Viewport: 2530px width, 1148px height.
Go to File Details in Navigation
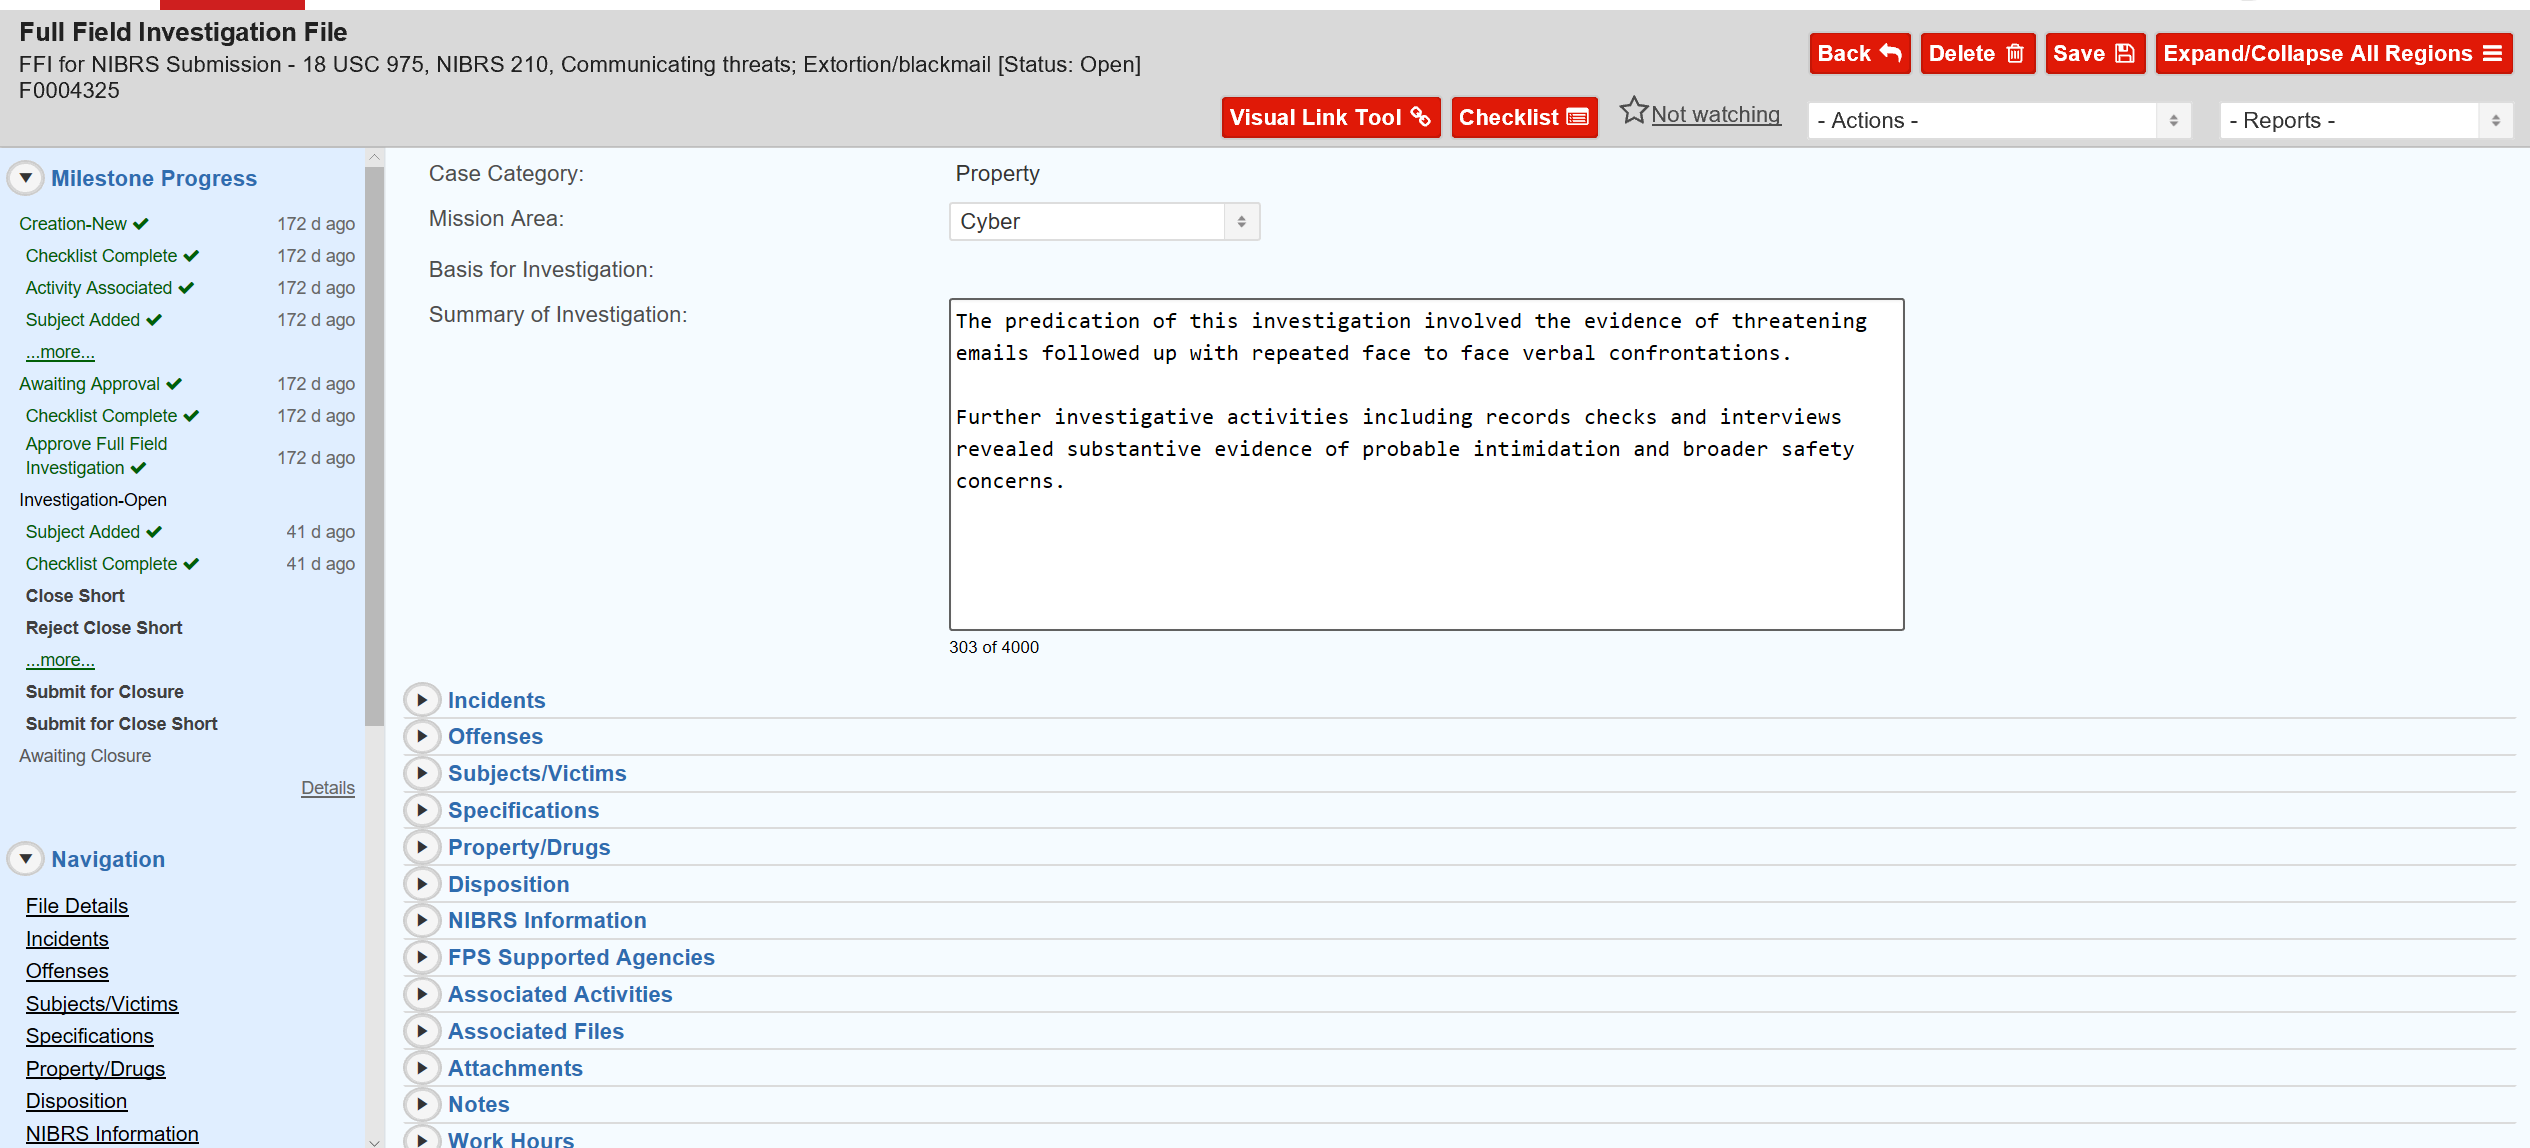(x=77, y=906)
